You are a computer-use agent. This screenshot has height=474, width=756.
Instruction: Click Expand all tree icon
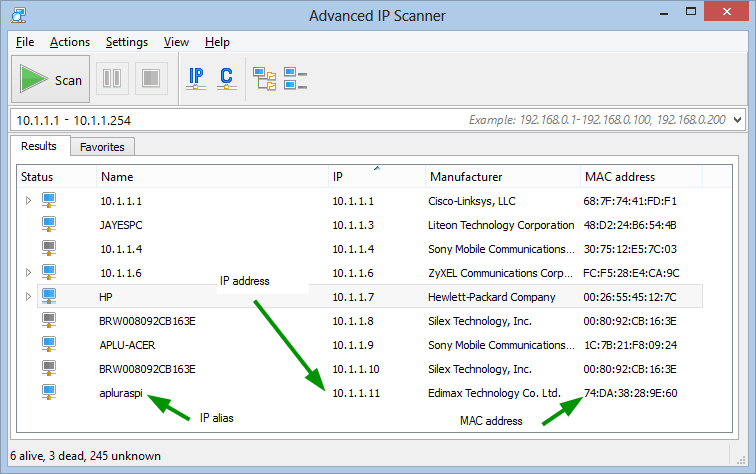pos(265,79)
